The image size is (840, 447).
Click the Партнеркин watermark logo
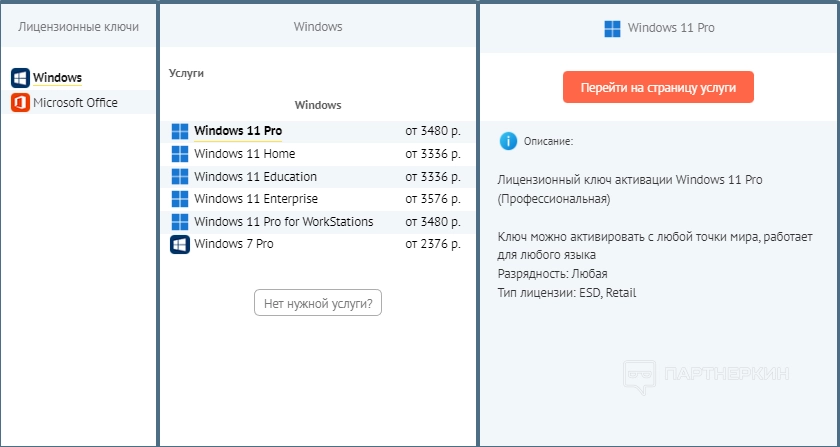point(707,375)
